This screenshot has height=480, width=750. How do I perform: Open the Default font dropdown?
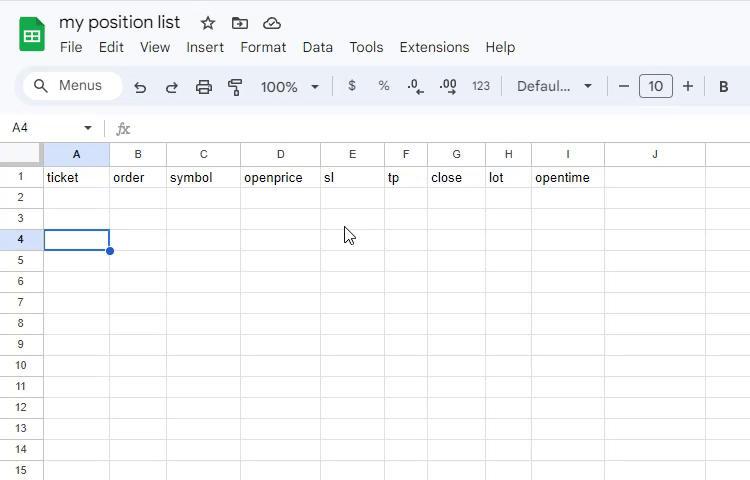[x=554, y=86]
